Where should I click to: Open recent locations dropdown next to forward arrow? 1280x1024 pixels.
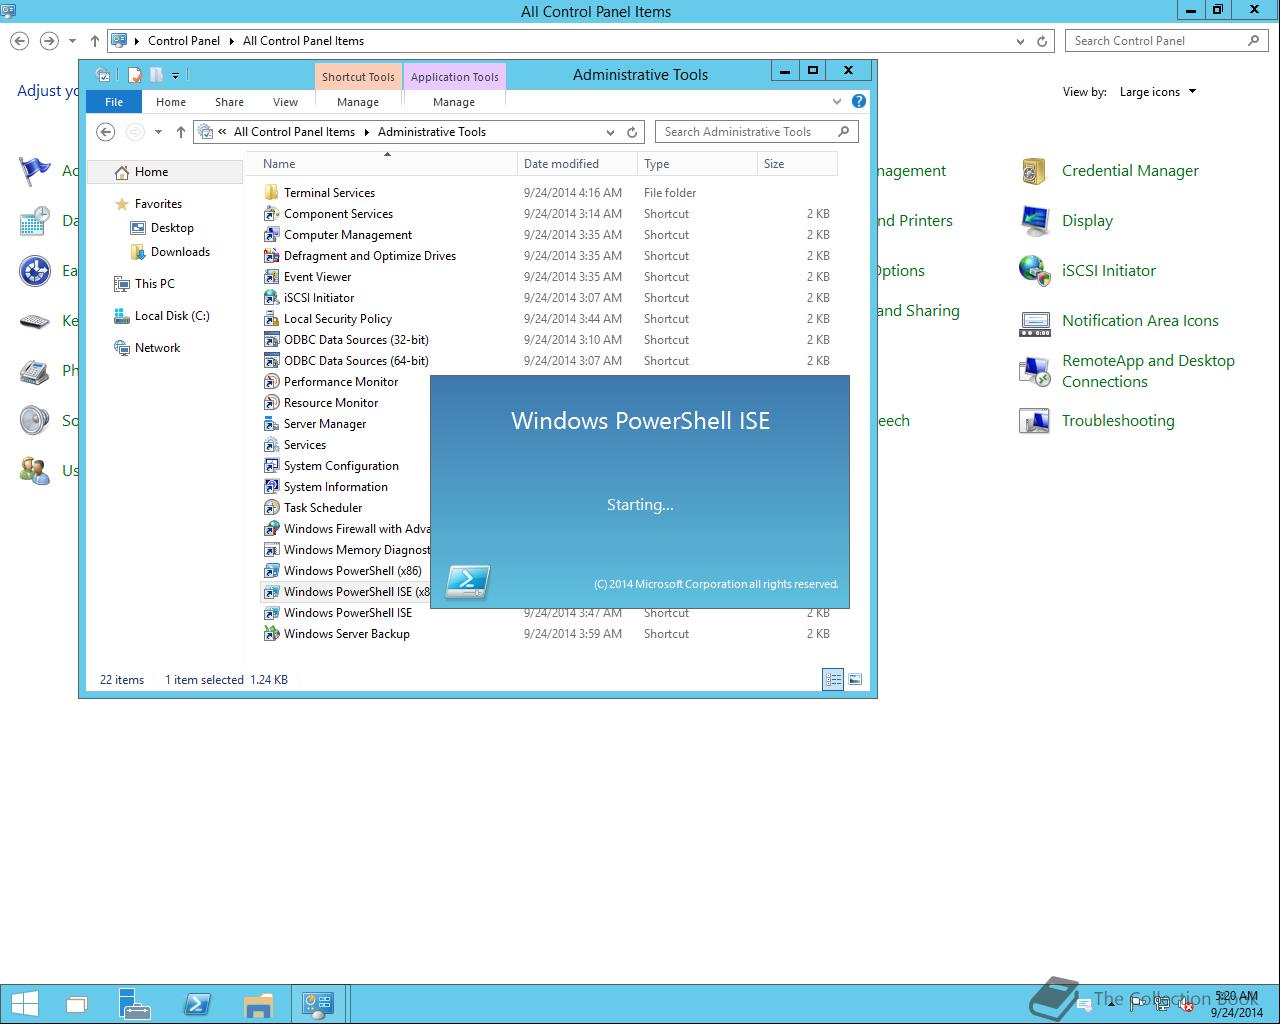(158, 132)
